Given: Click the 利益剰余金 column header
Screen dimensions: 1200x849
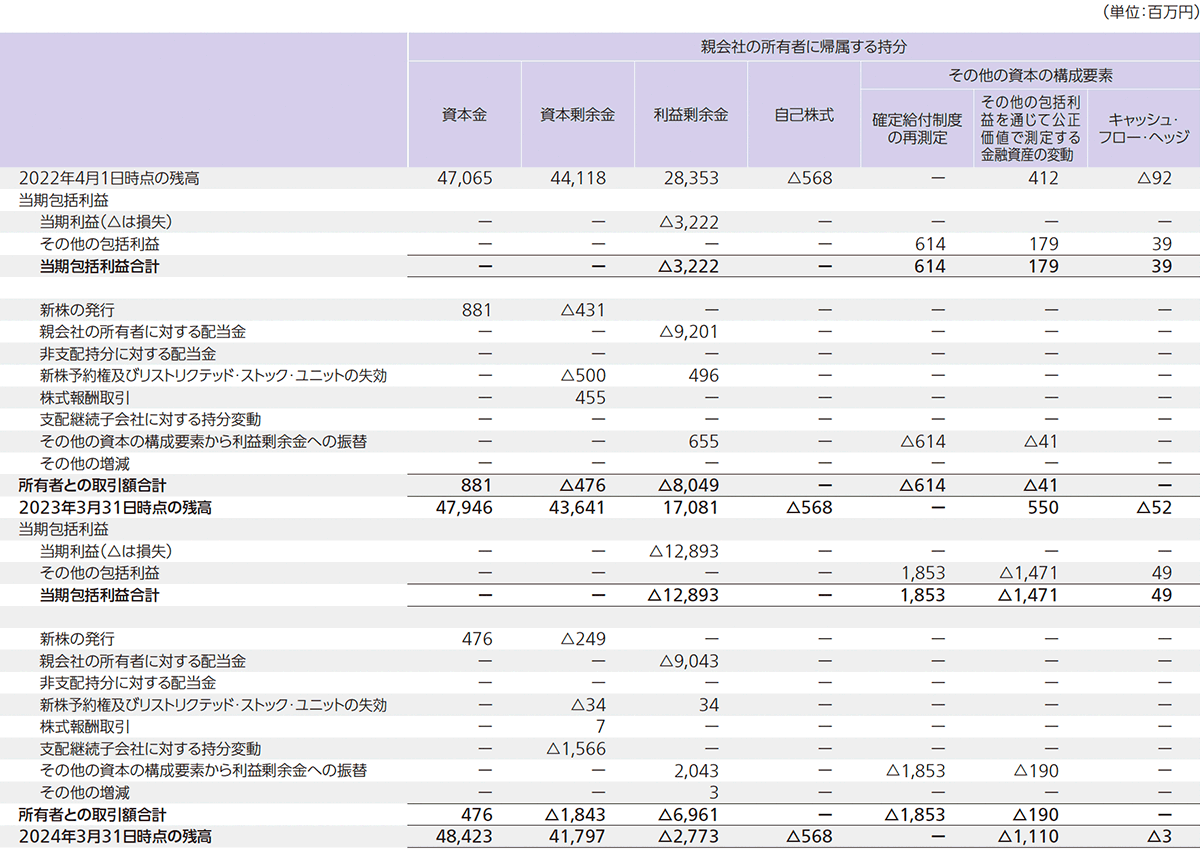Looking at the screenshot, I should tap(690, 115).
